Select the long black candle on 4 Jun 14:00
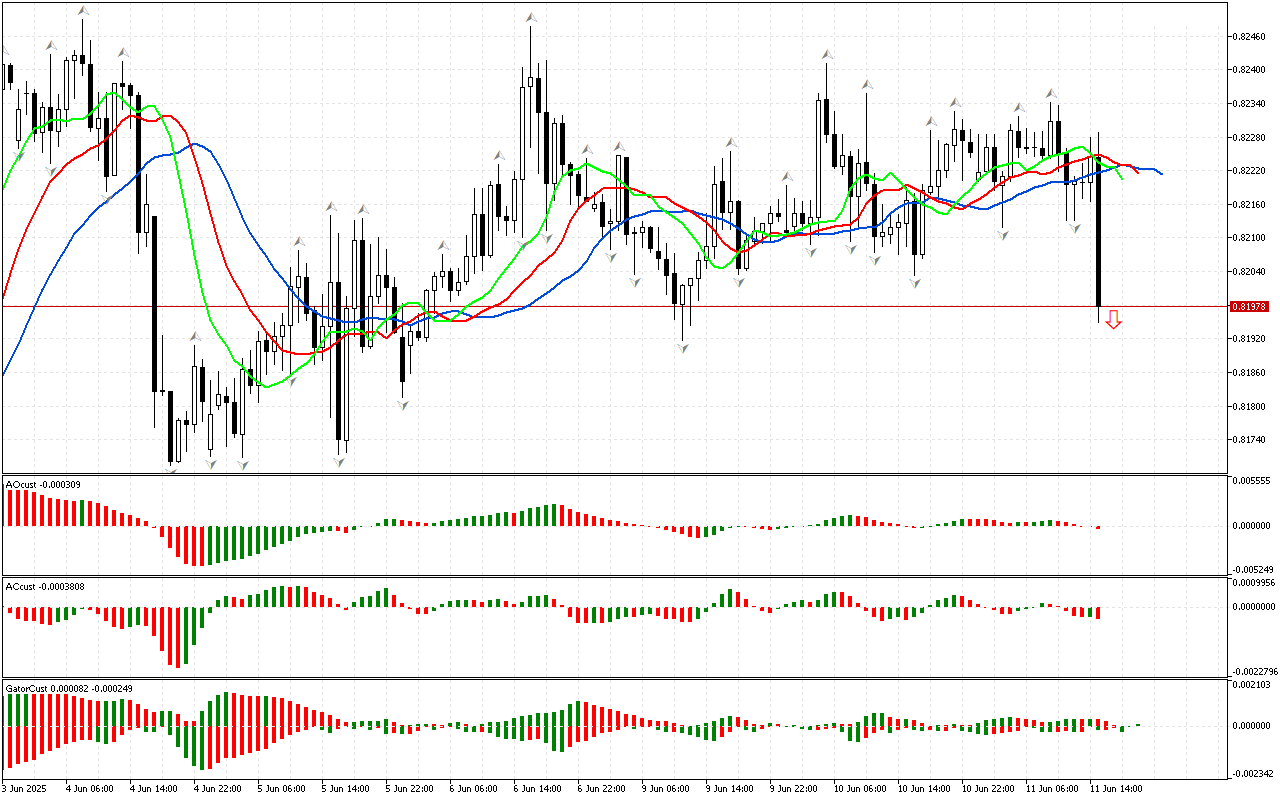This screenshot has width=1280, height=800. point(154,300)
